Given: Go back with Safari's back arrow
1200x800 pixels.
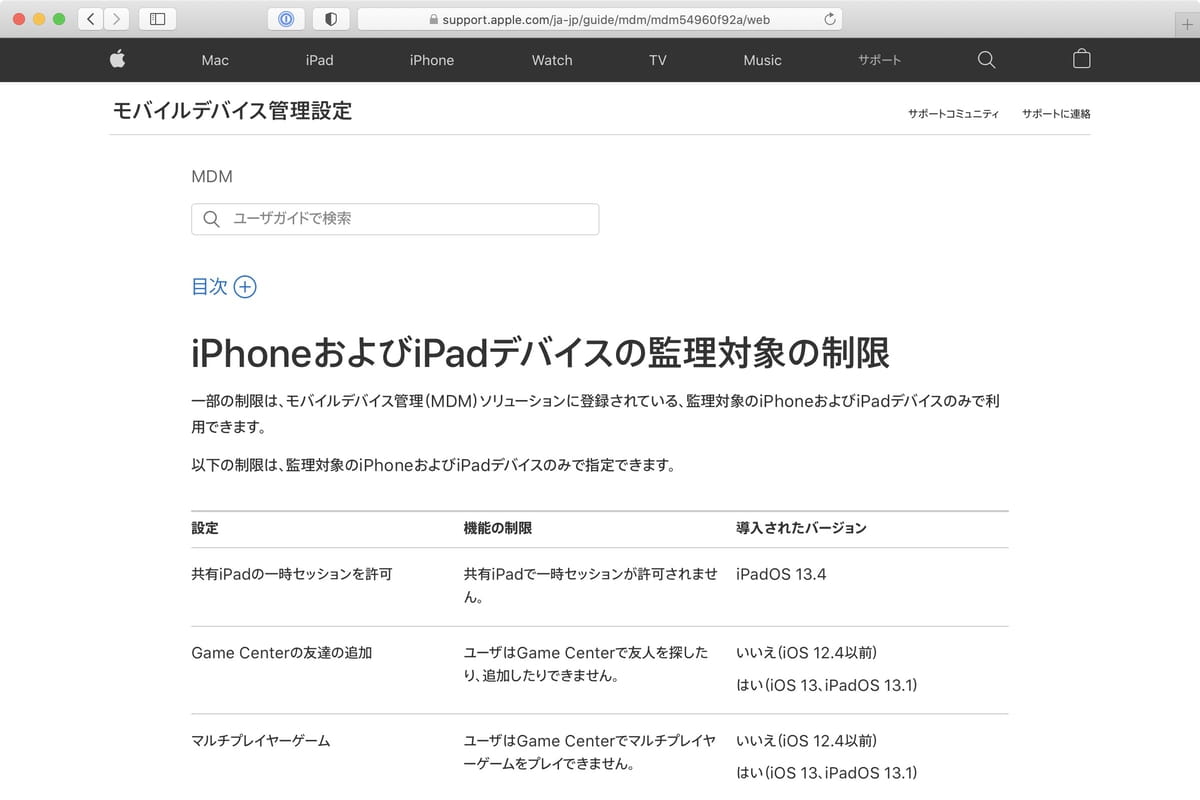Looking at the screenshot, I should pyautogui.click(x=91, y=19).
